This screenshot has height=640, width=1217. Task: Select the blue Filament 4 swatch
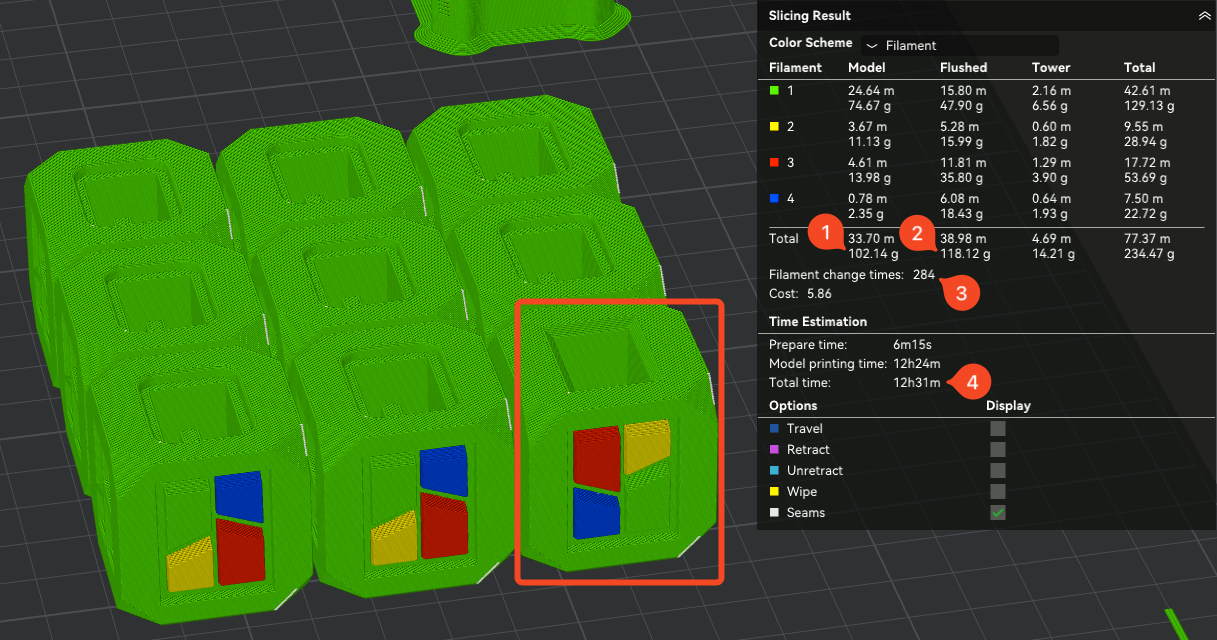point(774,198)
